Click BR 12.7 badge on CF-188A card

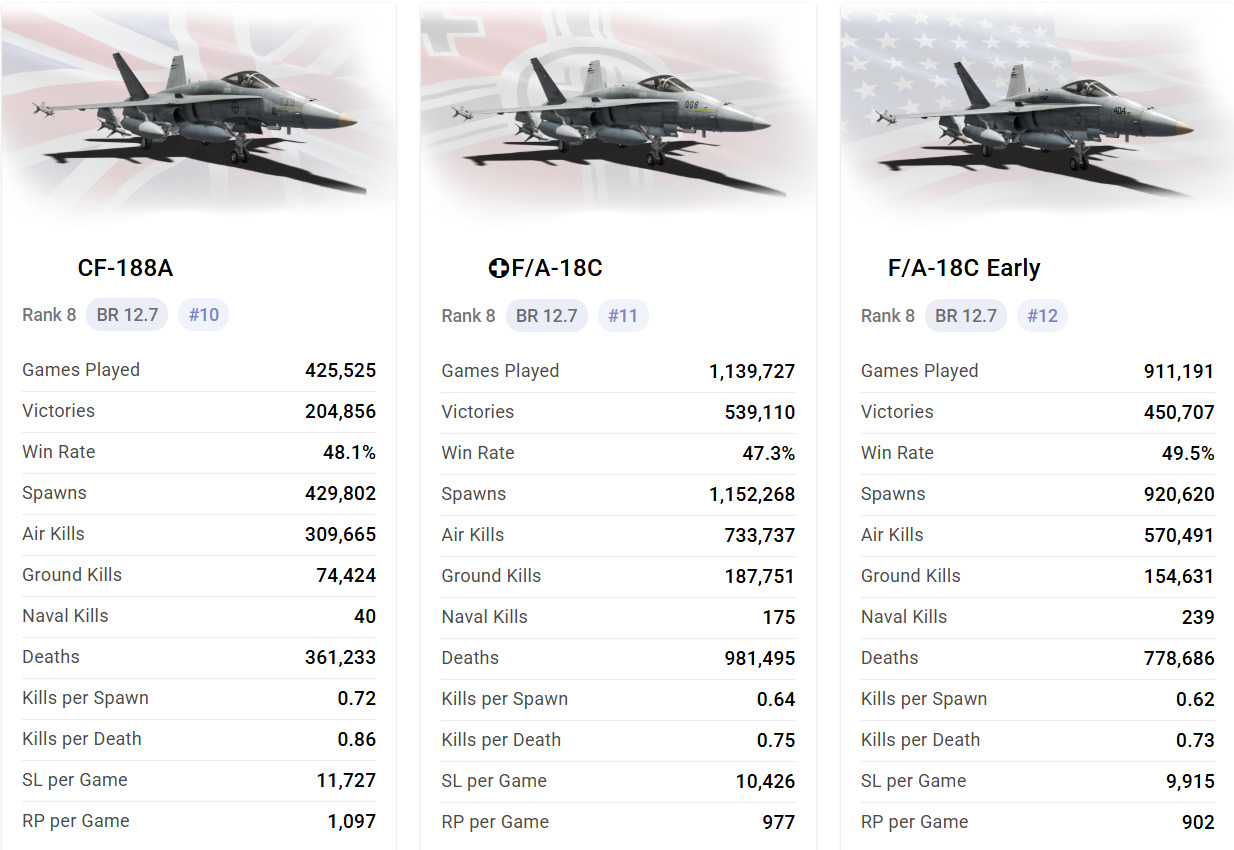[127, 315]
